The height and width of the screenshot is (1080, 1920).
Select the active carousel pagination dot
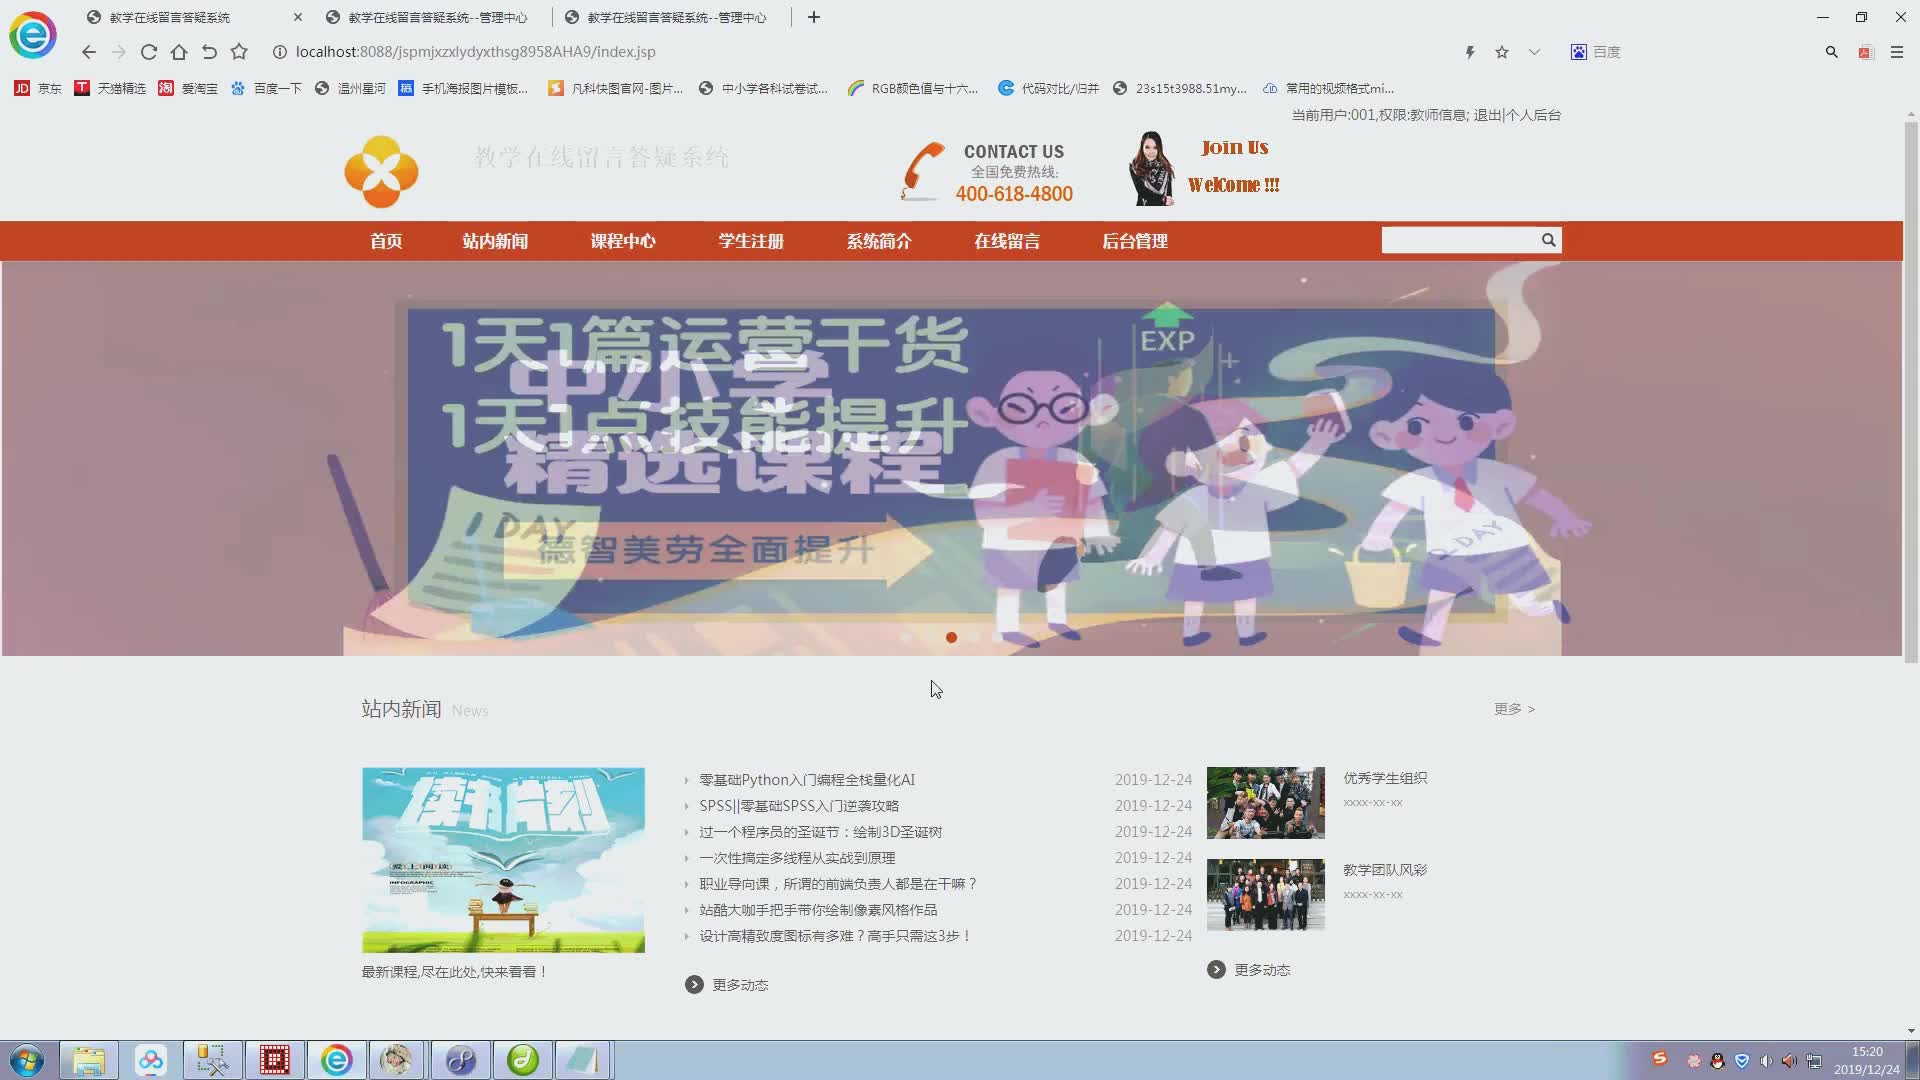coord(951,637)
